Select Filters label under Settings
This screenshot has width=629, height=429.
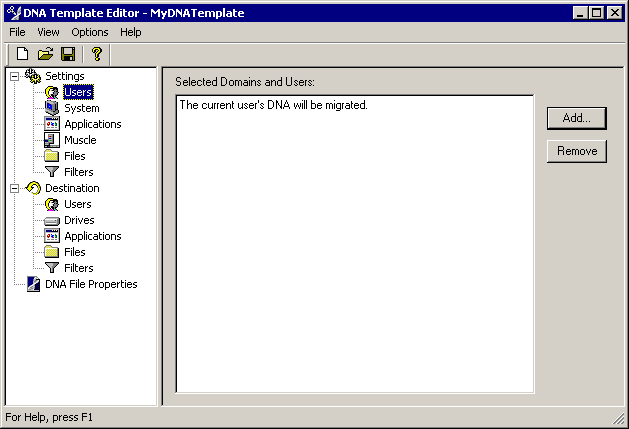point(79,172)
